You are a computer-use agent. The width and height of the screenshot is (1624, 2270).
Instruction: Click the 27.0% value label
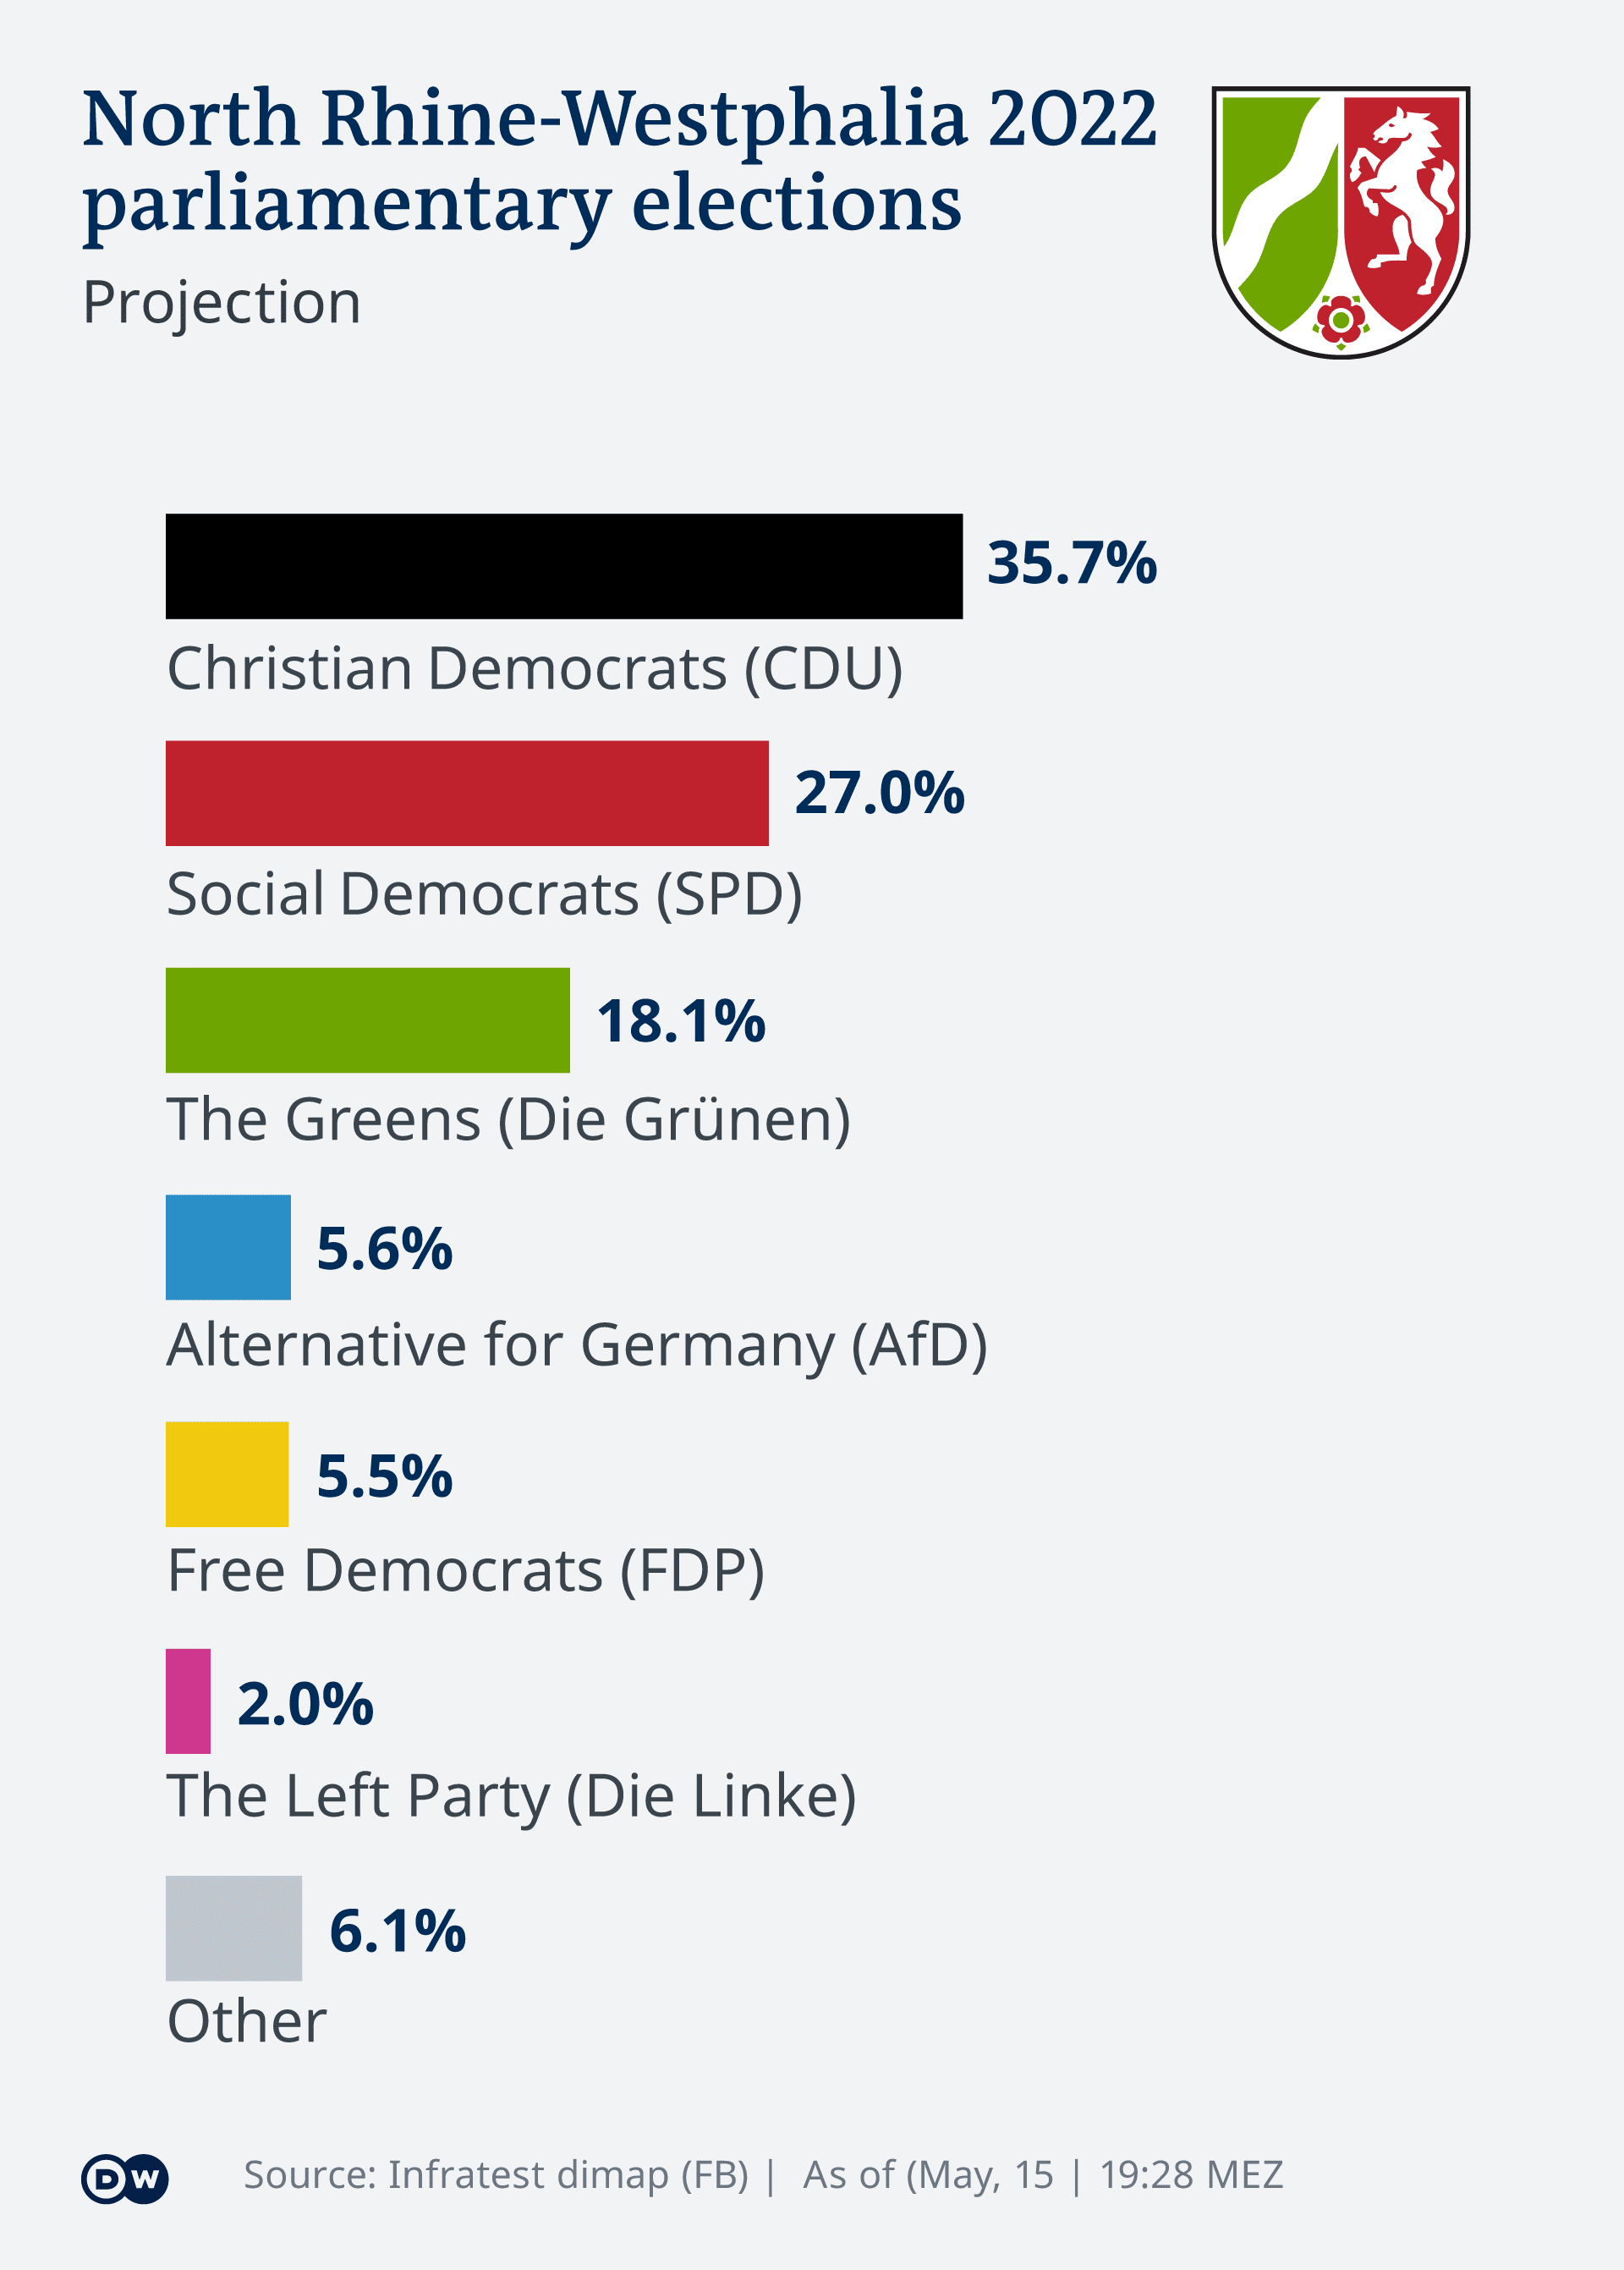click(x=879, y=793)
